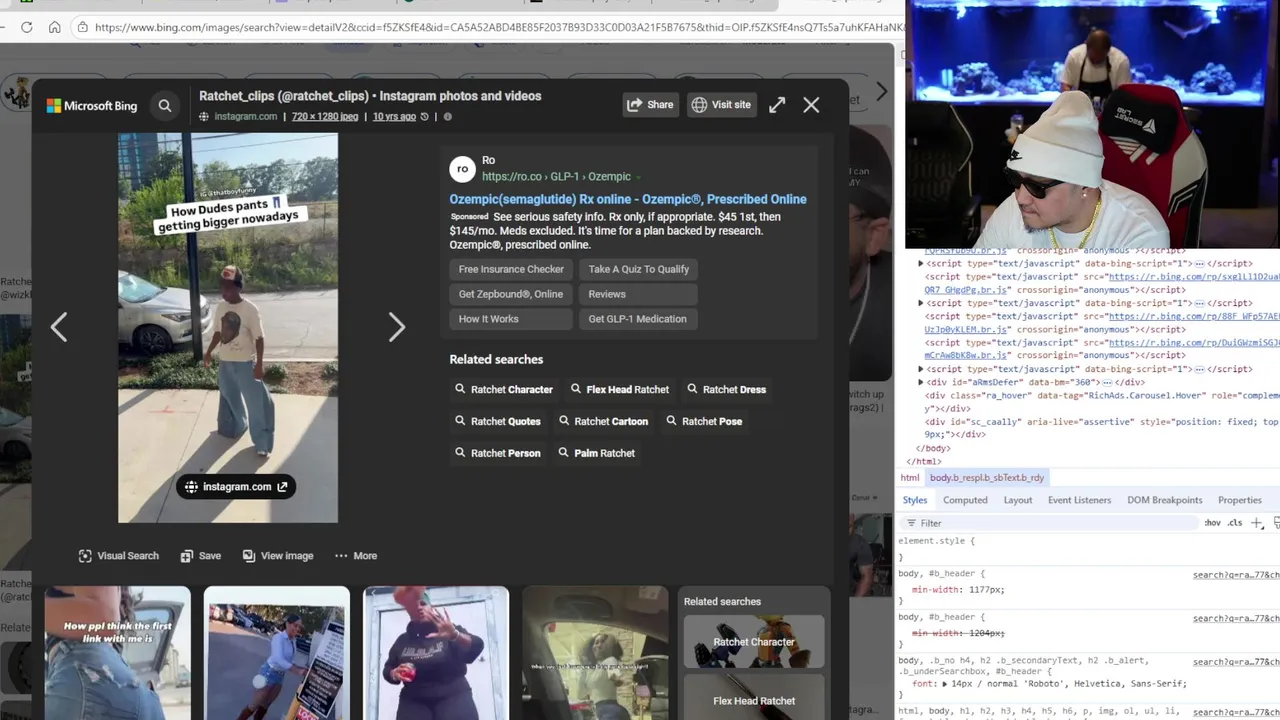
Task: Click the info icon beside 10 yrs ago
Action: pyautogui.click(x=447, y=117)
